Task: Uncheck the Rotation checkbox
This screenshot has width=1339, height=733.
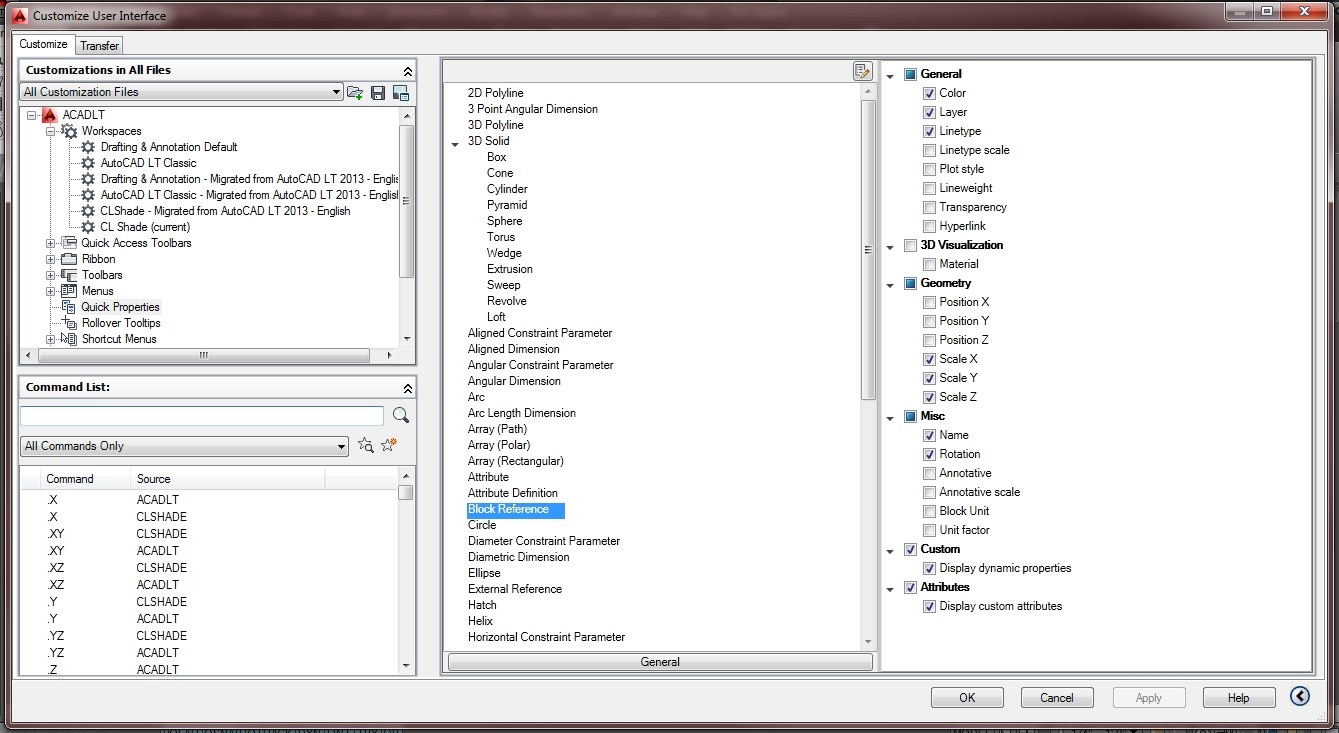Action: [x=930, y=454]
